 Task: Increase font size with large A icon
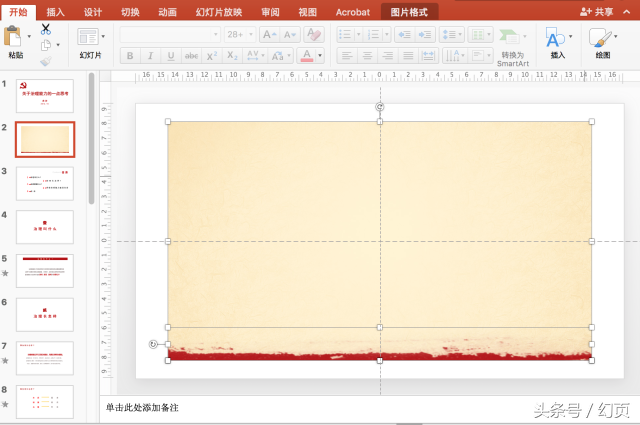(269, 35)
